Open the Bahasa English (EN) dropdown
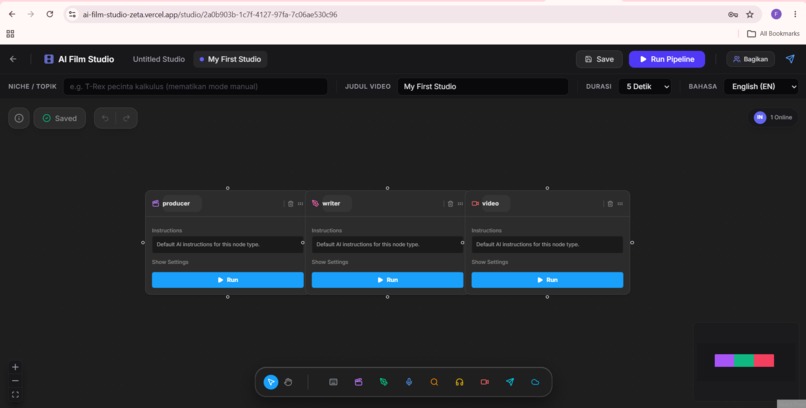Screen dimensions: 806x408 [x=761, y=86]
